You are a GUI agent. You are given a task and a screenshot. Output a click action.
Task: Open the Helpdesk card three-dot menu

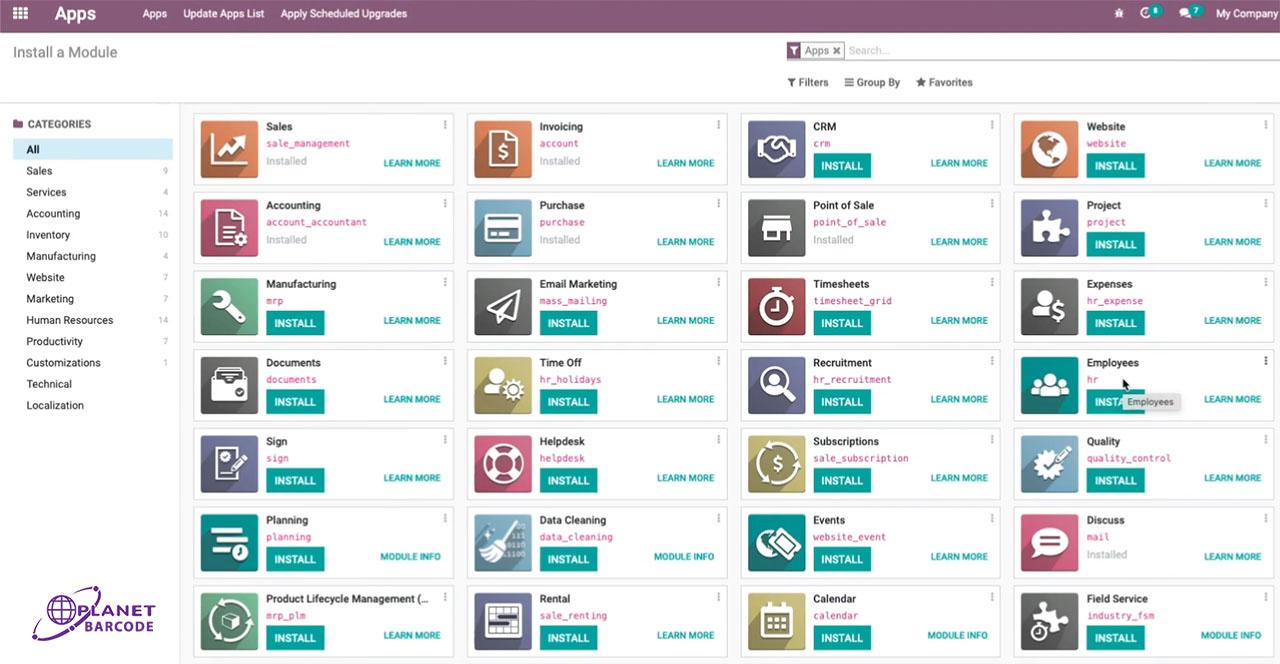[x=719, y=440]
